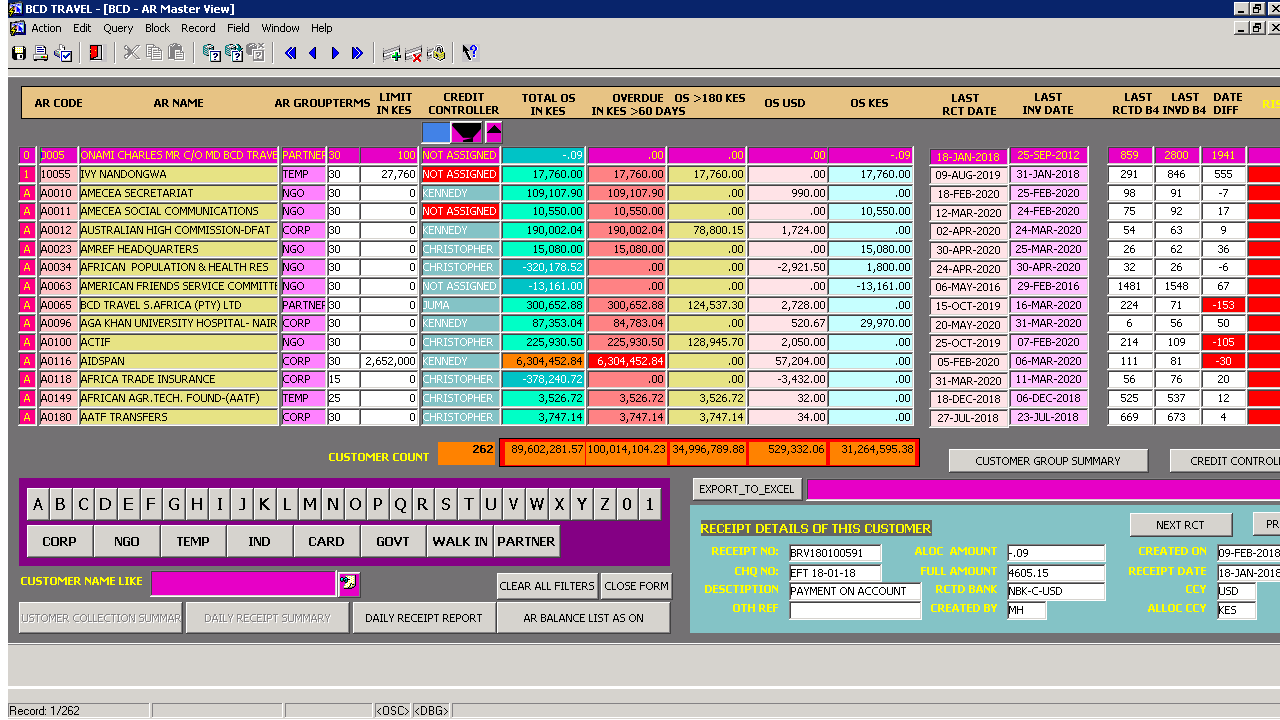This screenshot has width=1280, height=720.
Task: Select AR code A0065 cell
Action: pyautogui.click(x=58, y=305)
